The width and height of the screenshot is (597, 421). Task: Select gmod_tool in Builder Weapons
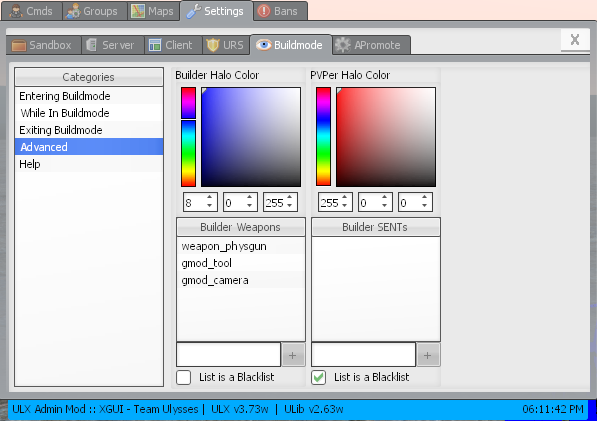pyautogui.click(x=241, y=263)
